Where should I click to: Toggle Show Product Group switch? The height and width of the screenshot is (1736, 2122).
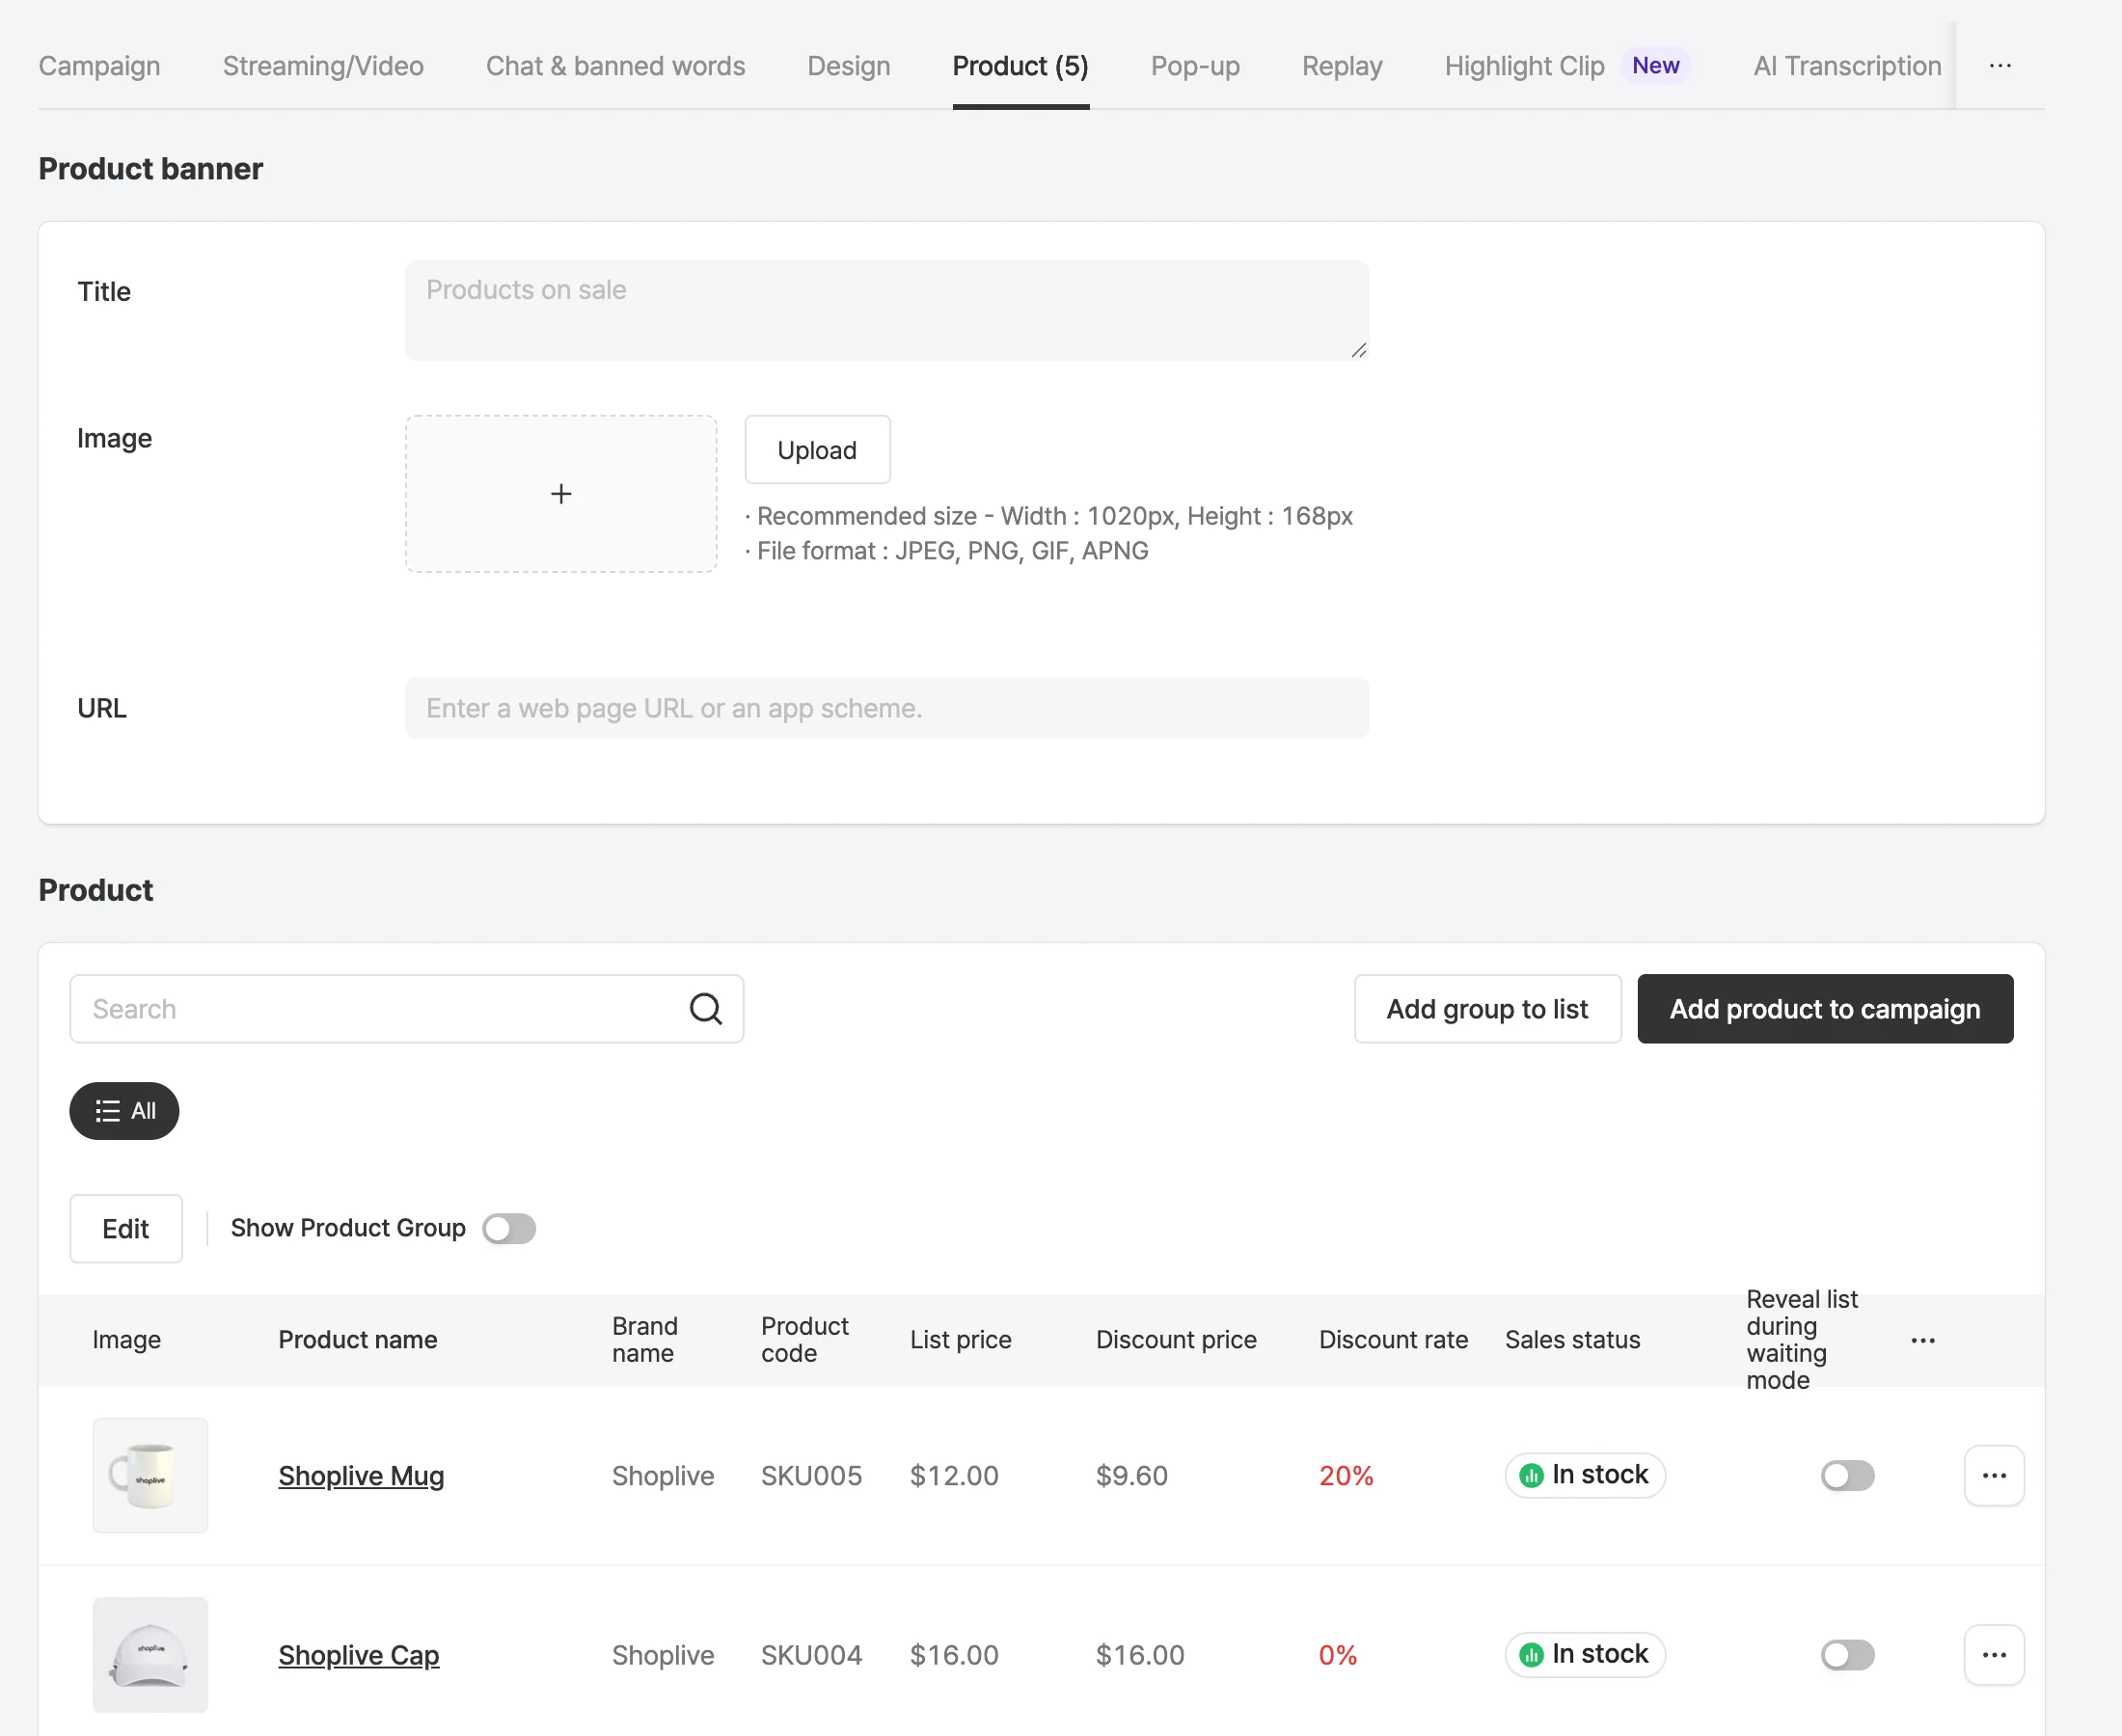pos(509,1228)
